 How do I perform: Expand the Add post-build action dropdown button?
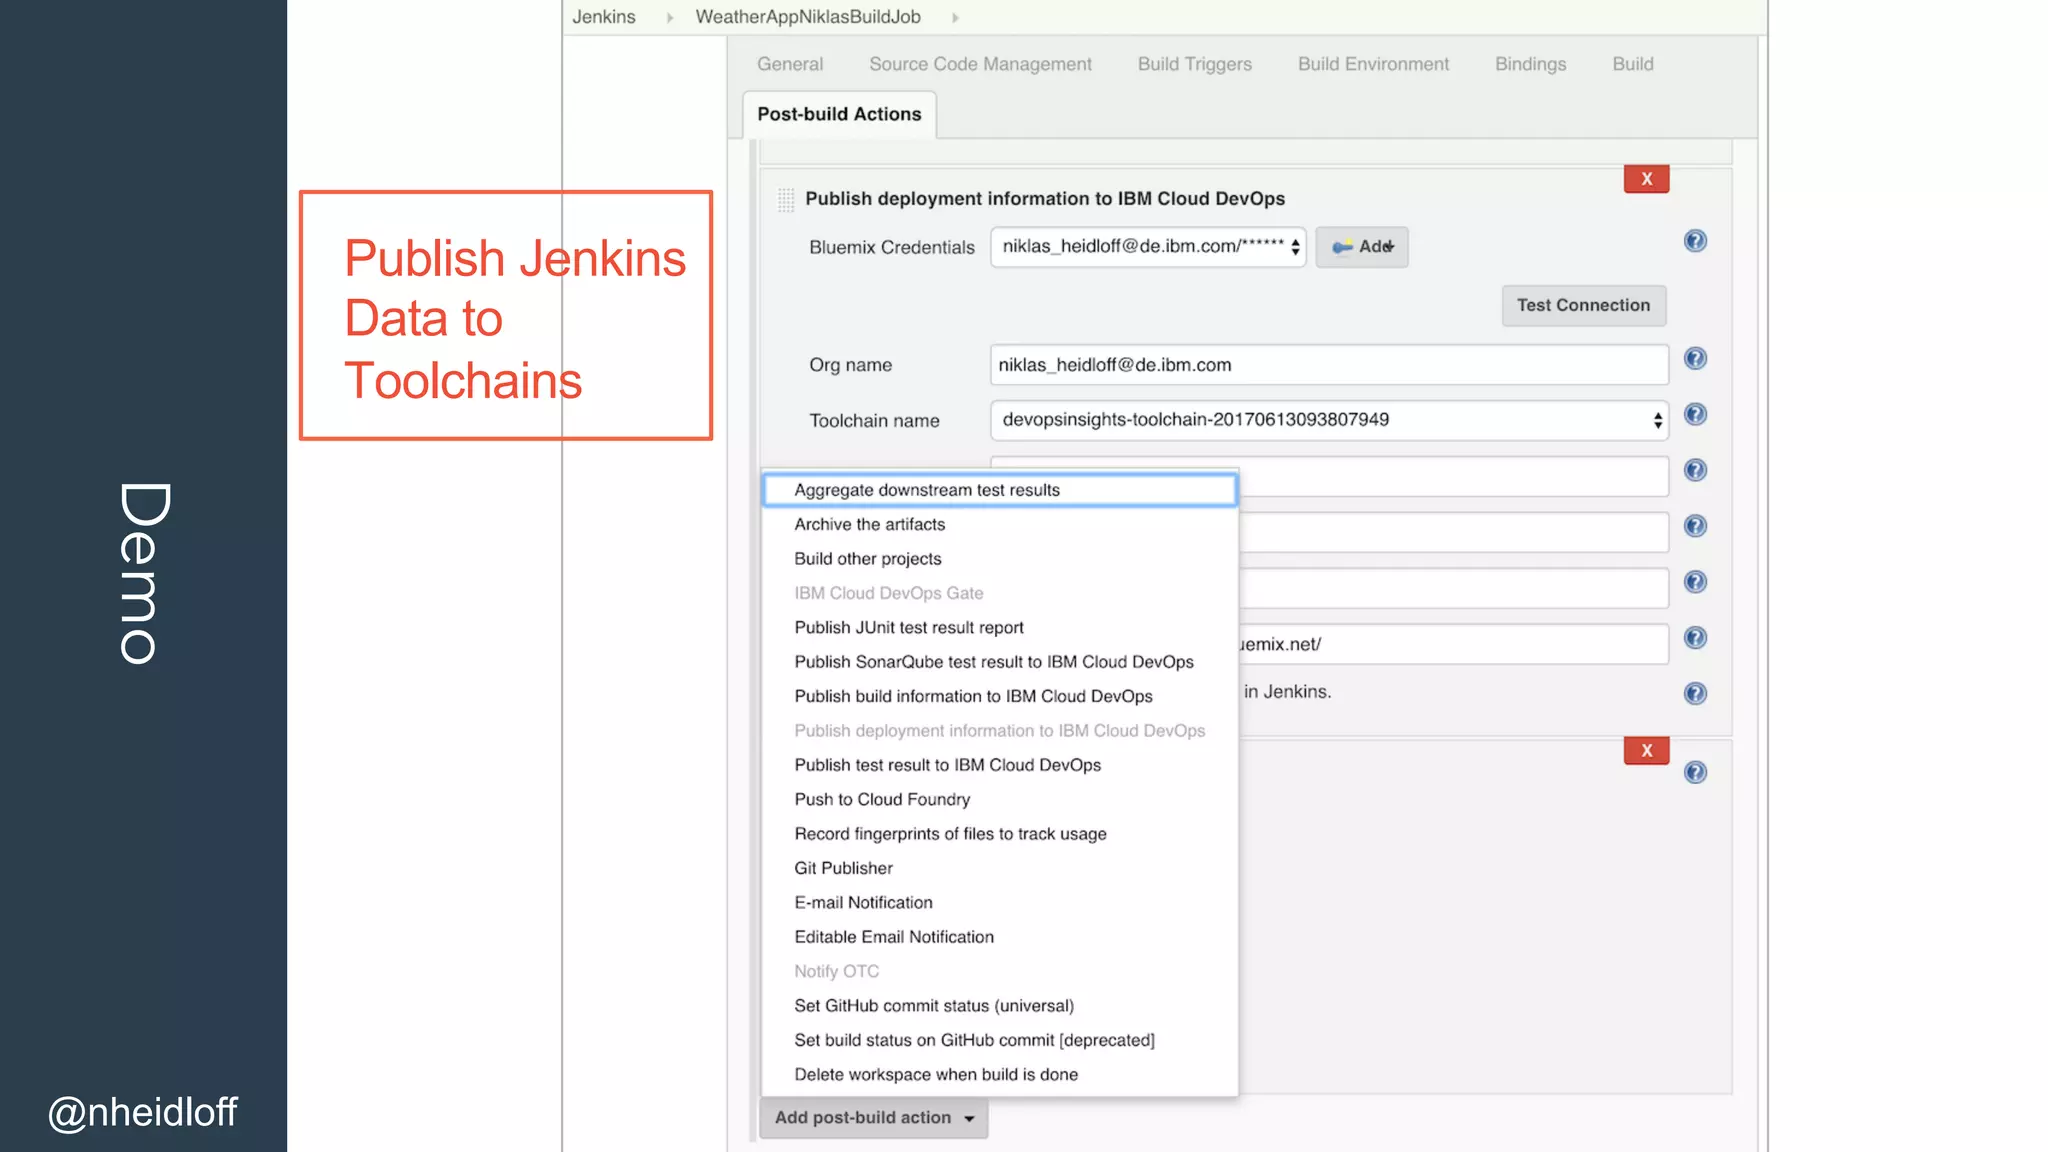coord(874,1118)
